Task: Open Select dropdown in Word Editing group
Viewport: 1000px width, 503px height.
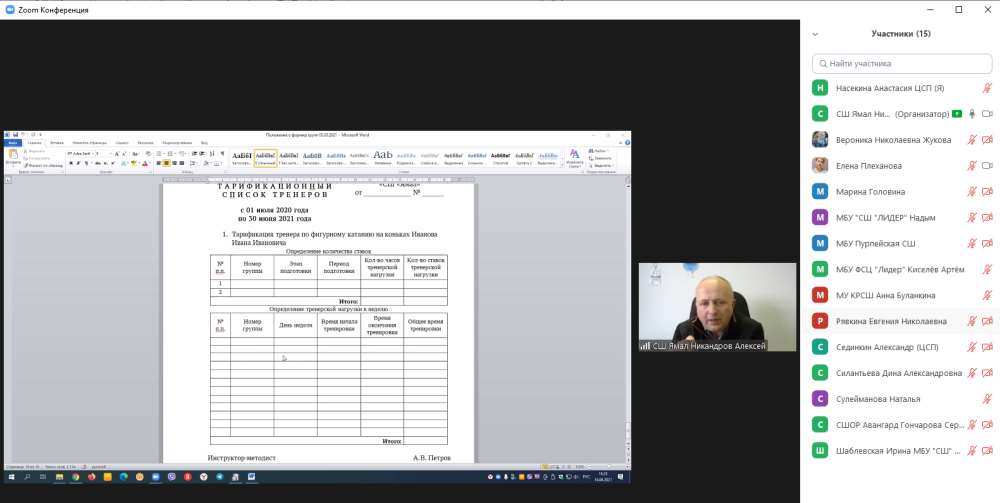Action: [601, 166]
